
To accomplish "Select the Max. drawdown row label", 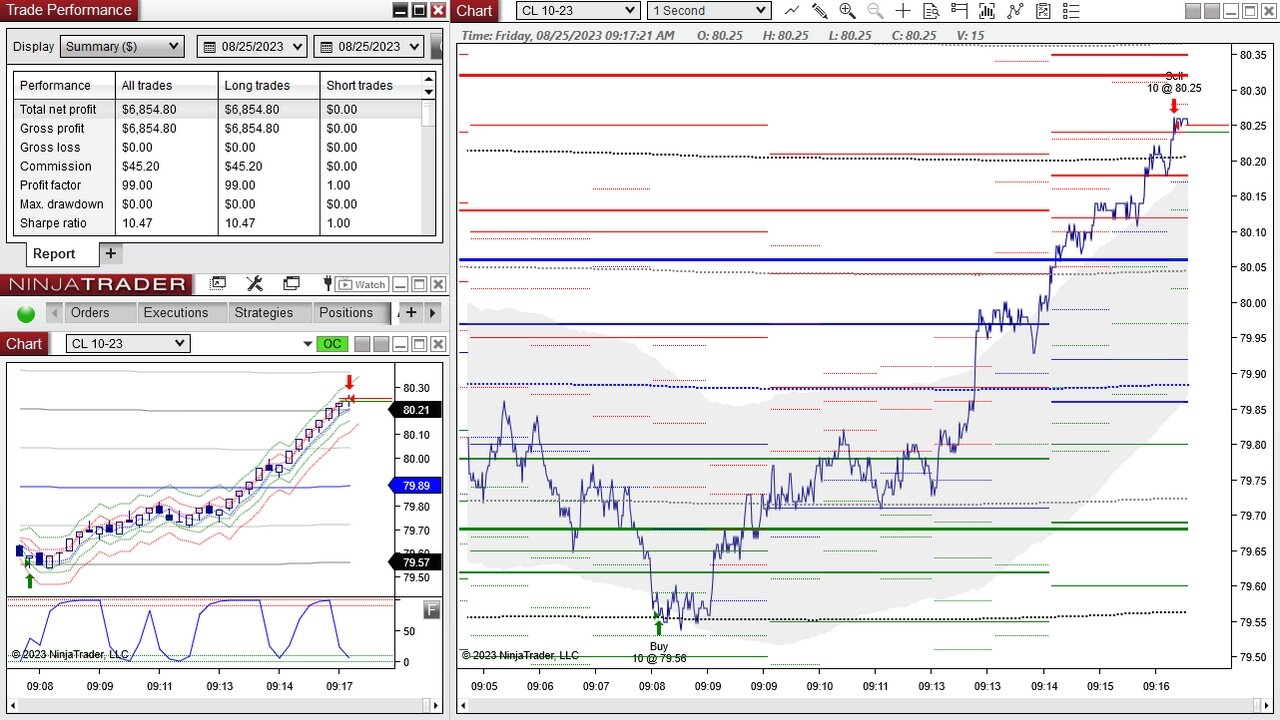I will tap(61, 204).
